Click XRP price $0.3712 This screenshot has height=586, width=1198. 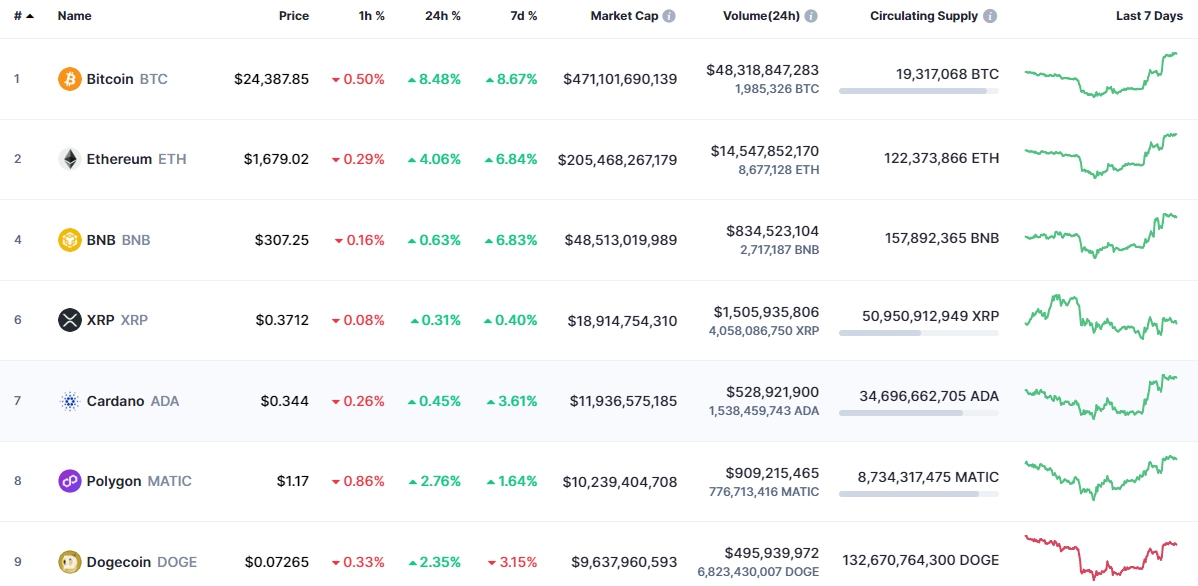[282, 320]
